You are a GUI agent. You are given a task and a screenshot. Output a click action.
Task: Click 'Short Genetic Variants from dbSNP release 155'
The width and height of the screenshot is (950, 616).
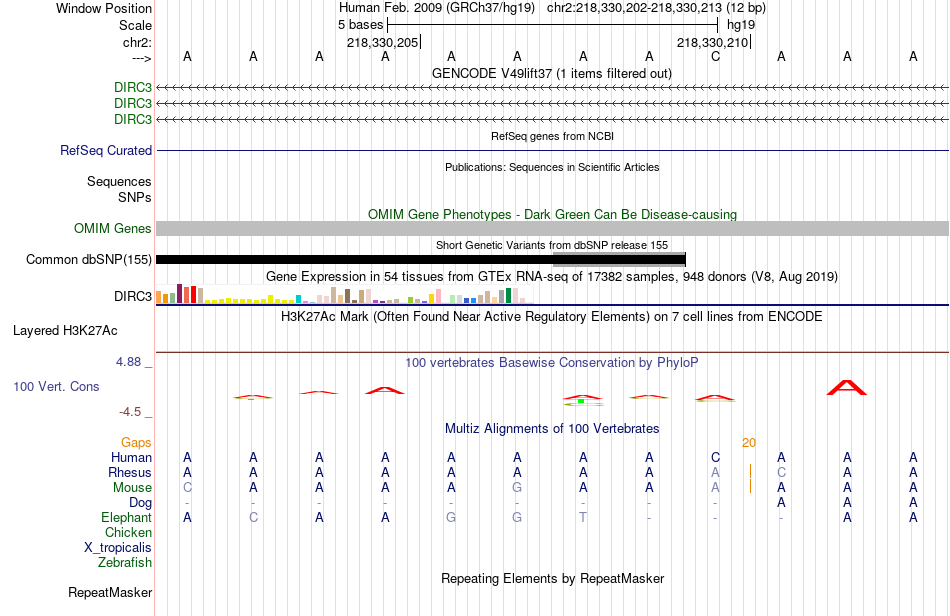click(552, 245)
